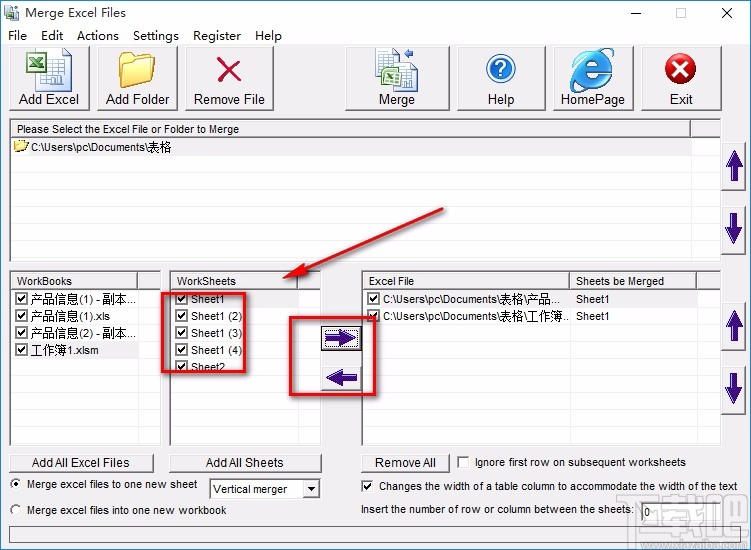751x550 pixels.
Task: Click the Sheets be Merged column header
Action: (x=633, y=281)
